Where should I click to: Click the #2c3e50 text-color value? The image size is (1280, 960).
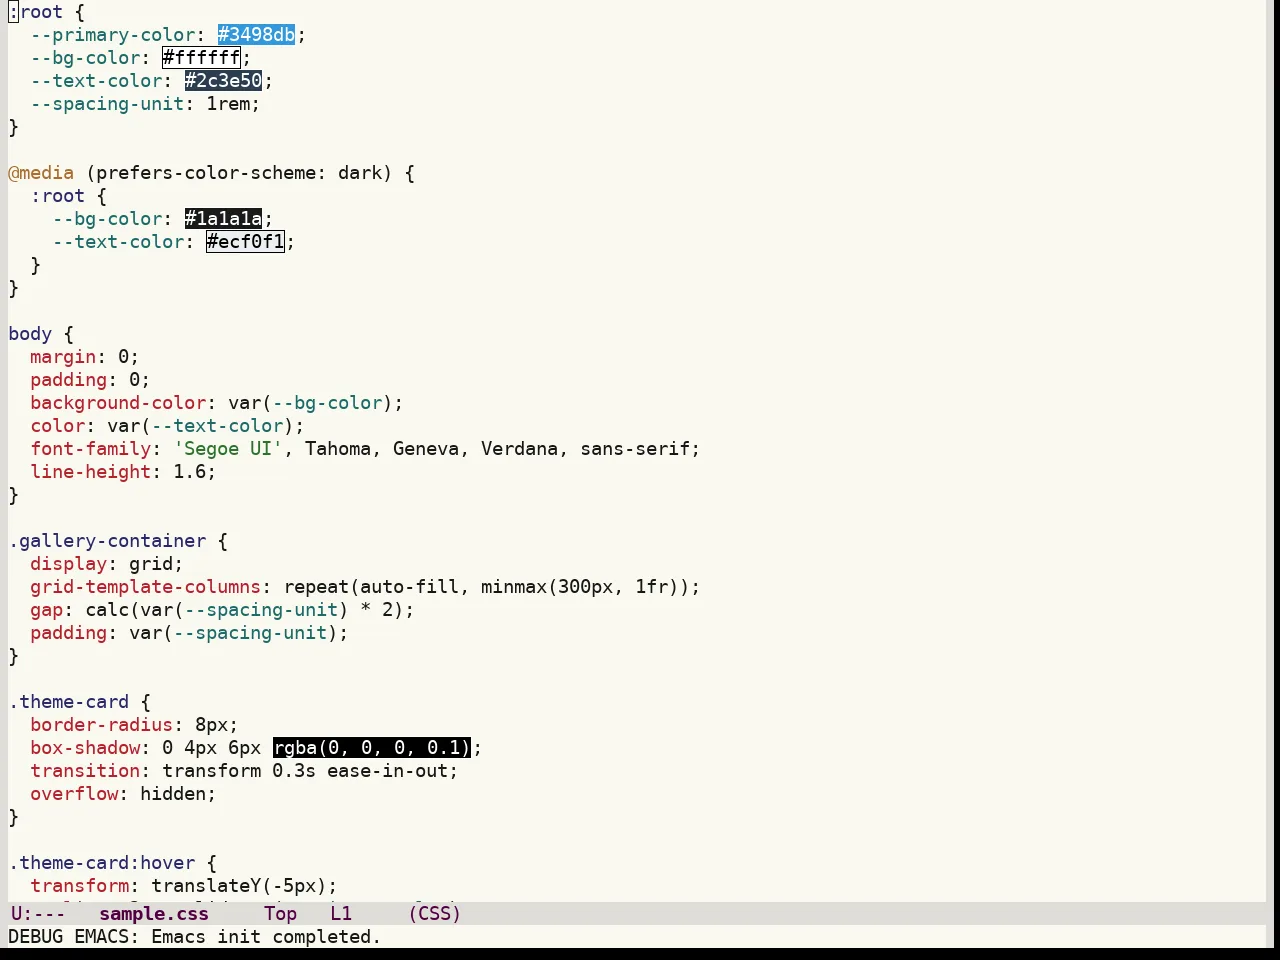coord(223,81)
